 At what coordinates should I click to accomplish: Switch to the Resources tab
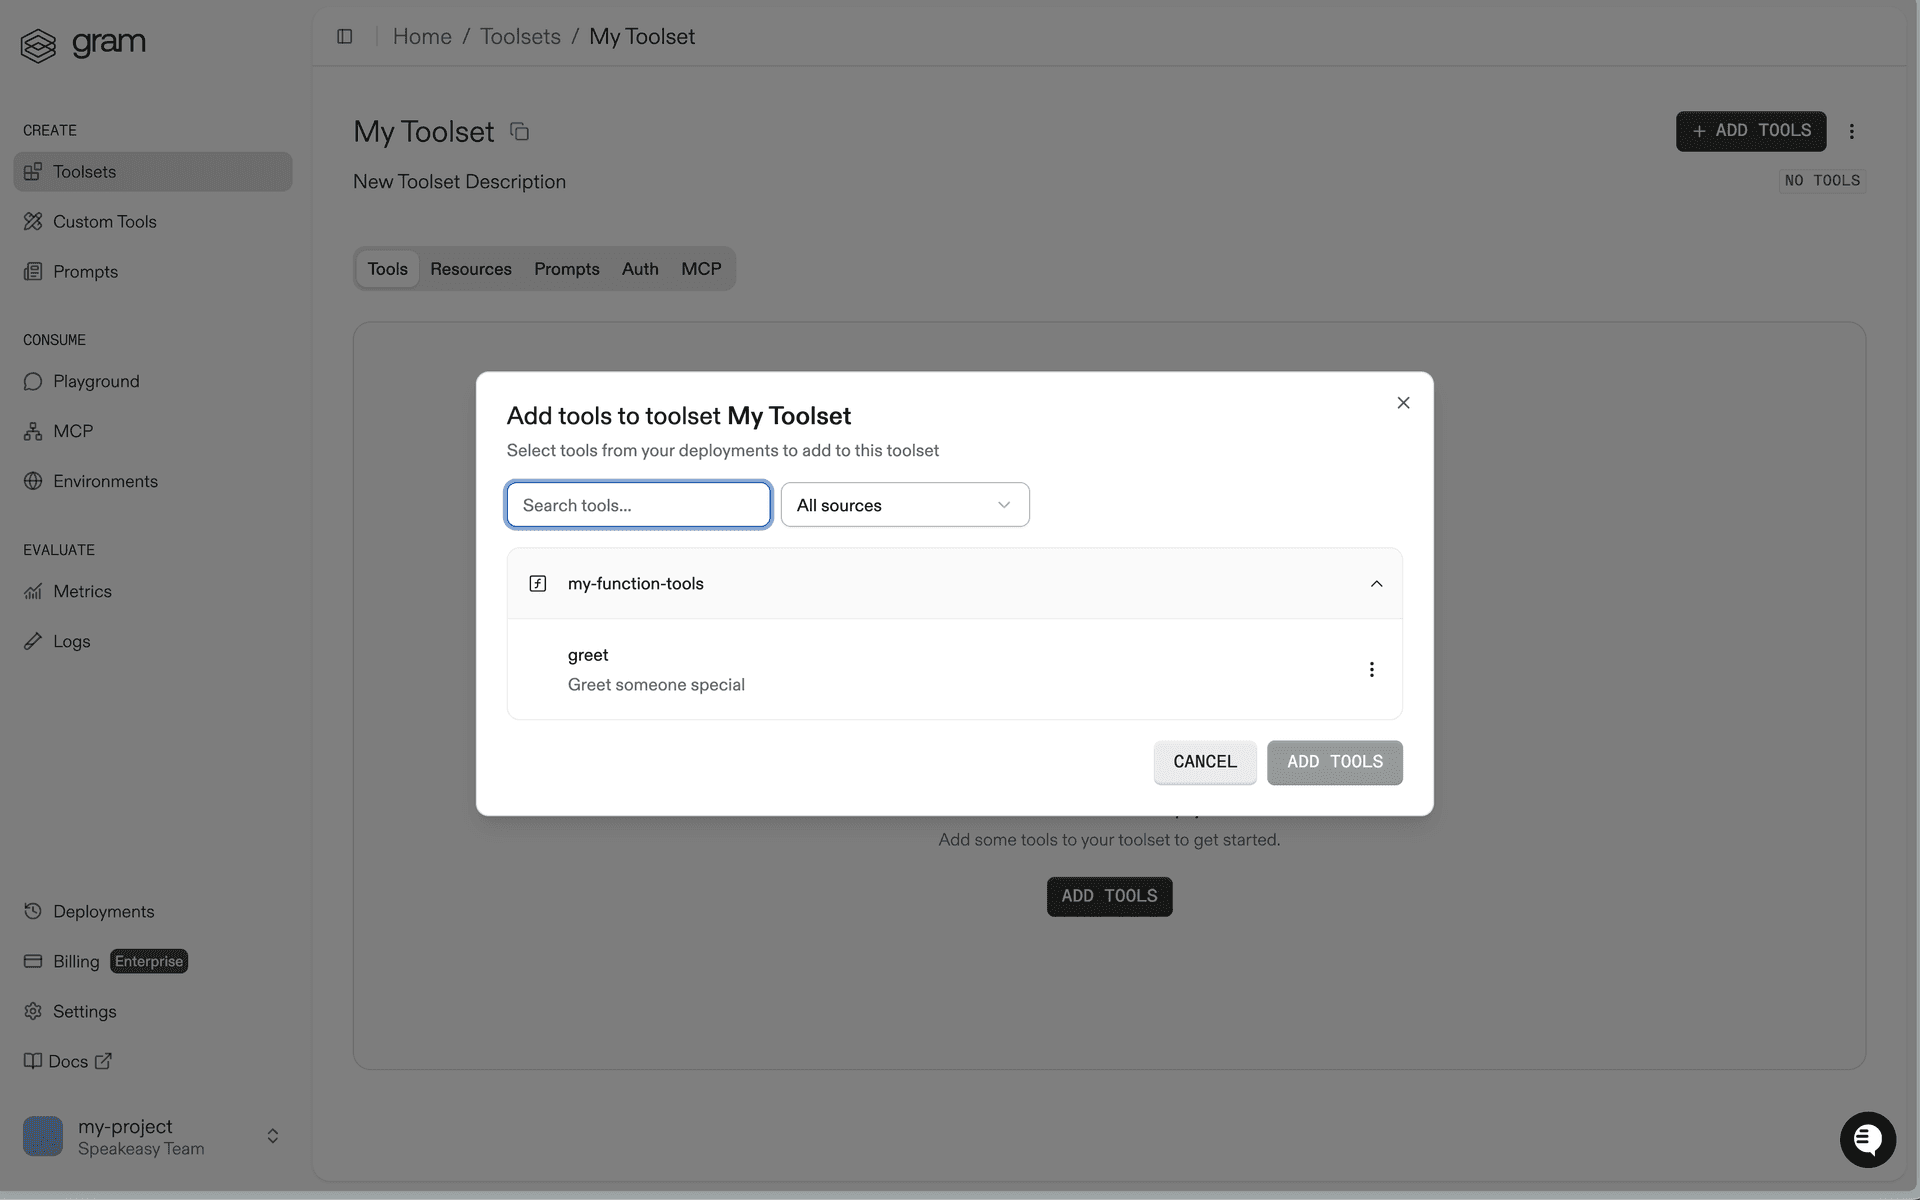[470, 268]
